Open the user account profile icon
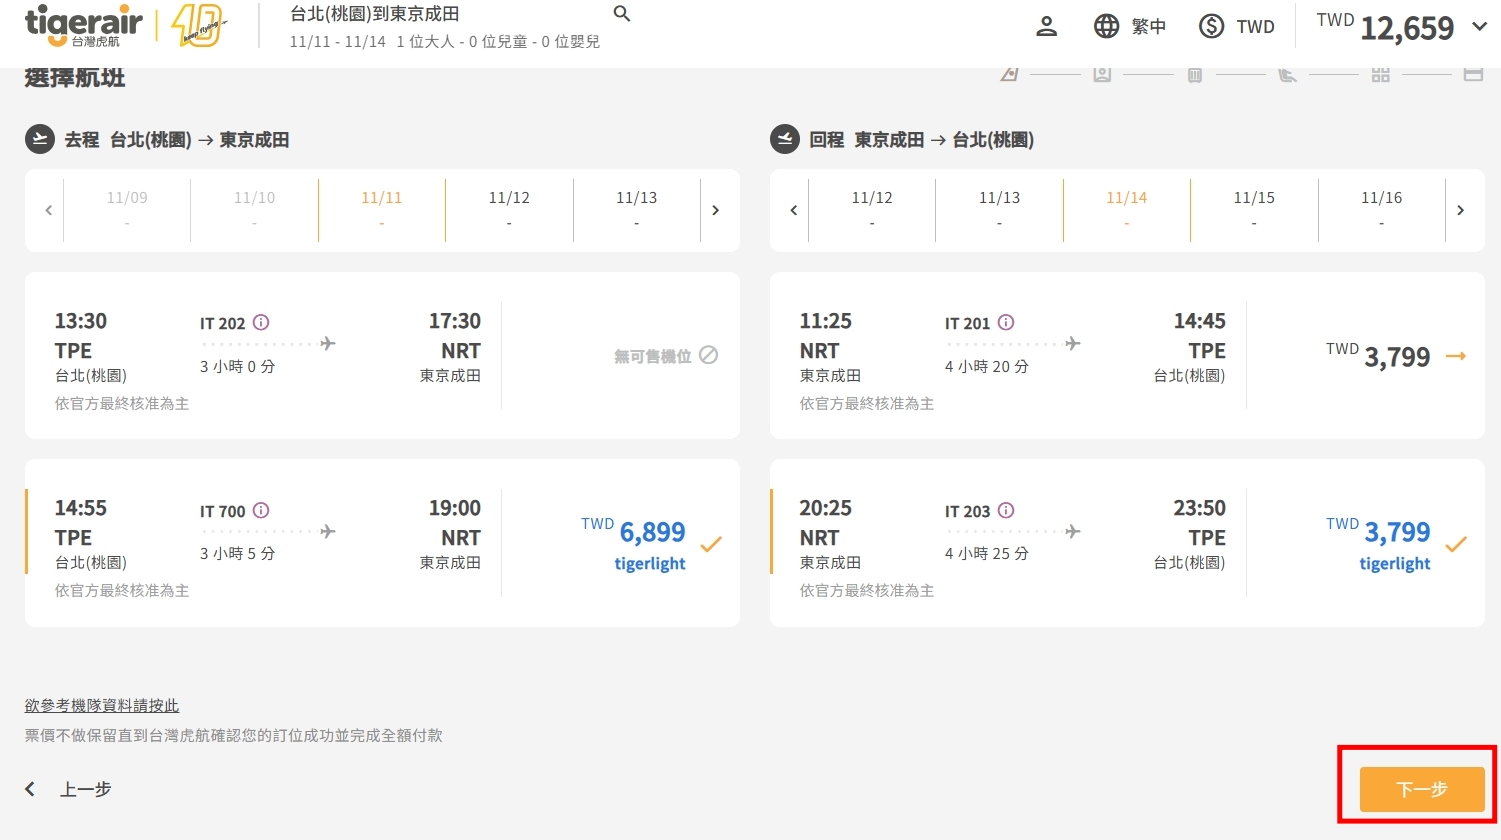Screen dimensions: 1501x840 pos(1046,27)
